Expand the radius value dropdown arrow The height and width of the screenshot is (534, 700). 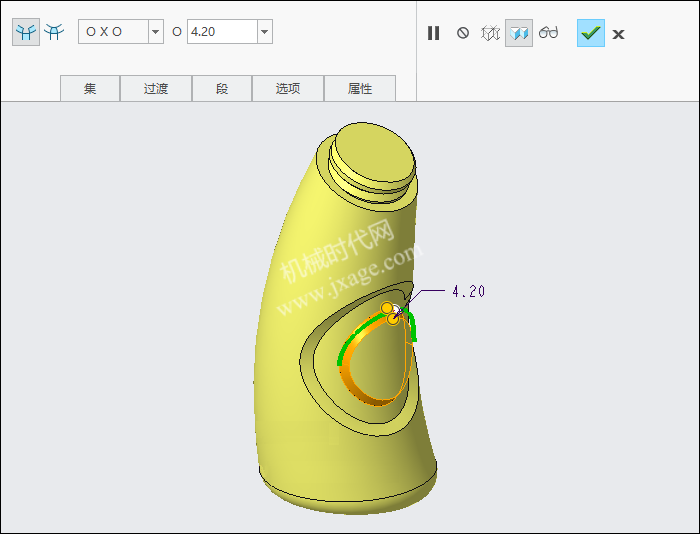click(x=264, y=32)
